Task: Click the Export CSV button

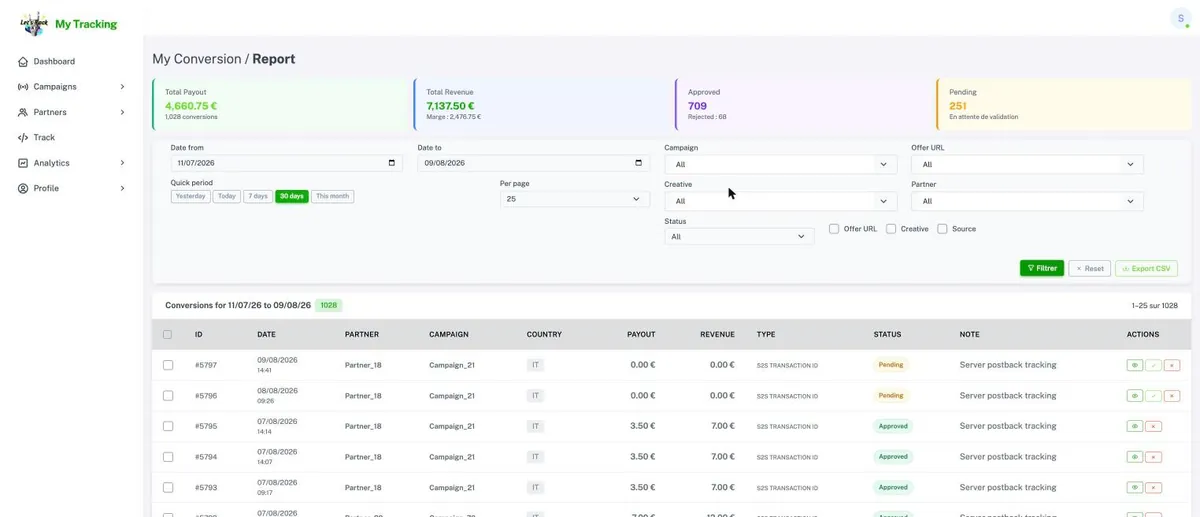Action: tap(1146, 268)
